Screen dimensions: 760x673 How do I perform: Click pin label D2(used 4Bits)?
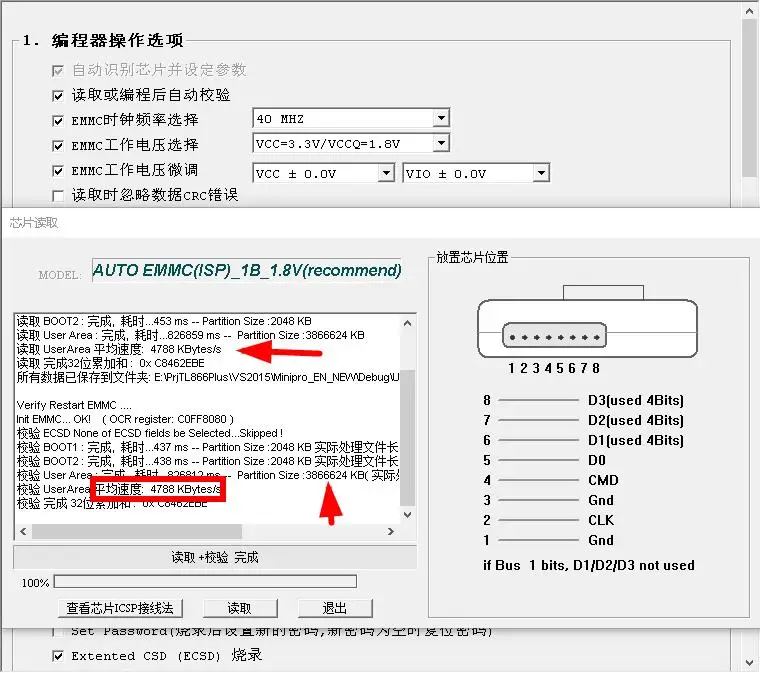click(x=635, y=421)
